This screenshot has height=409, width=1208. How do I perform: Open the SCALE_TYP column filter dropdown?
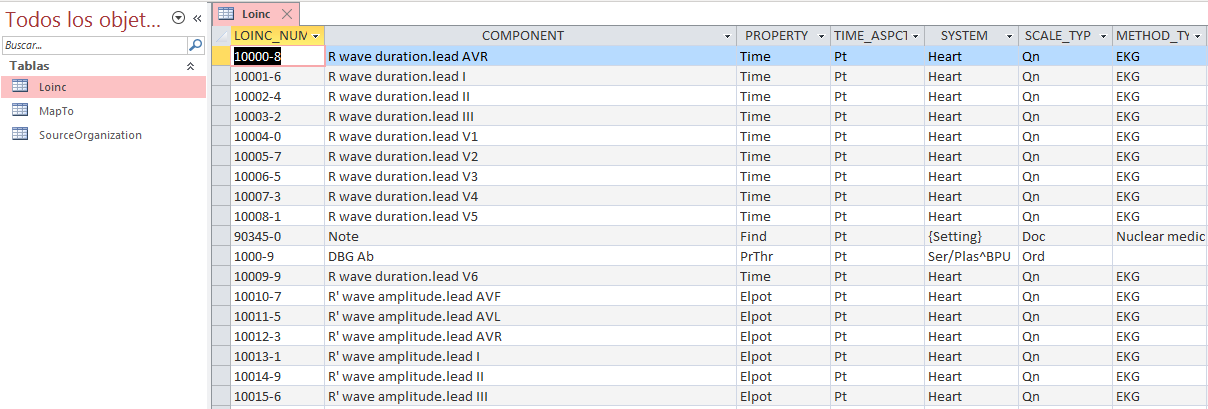(1104, 36)
